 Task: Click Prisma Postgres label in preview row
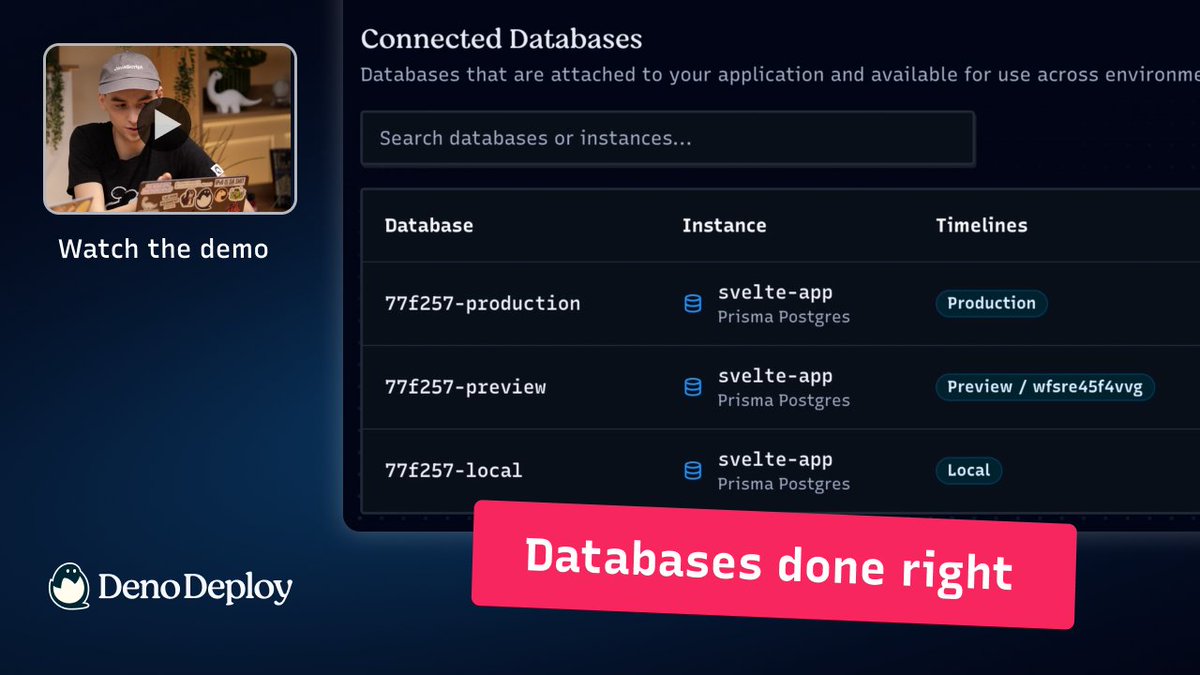784,400
